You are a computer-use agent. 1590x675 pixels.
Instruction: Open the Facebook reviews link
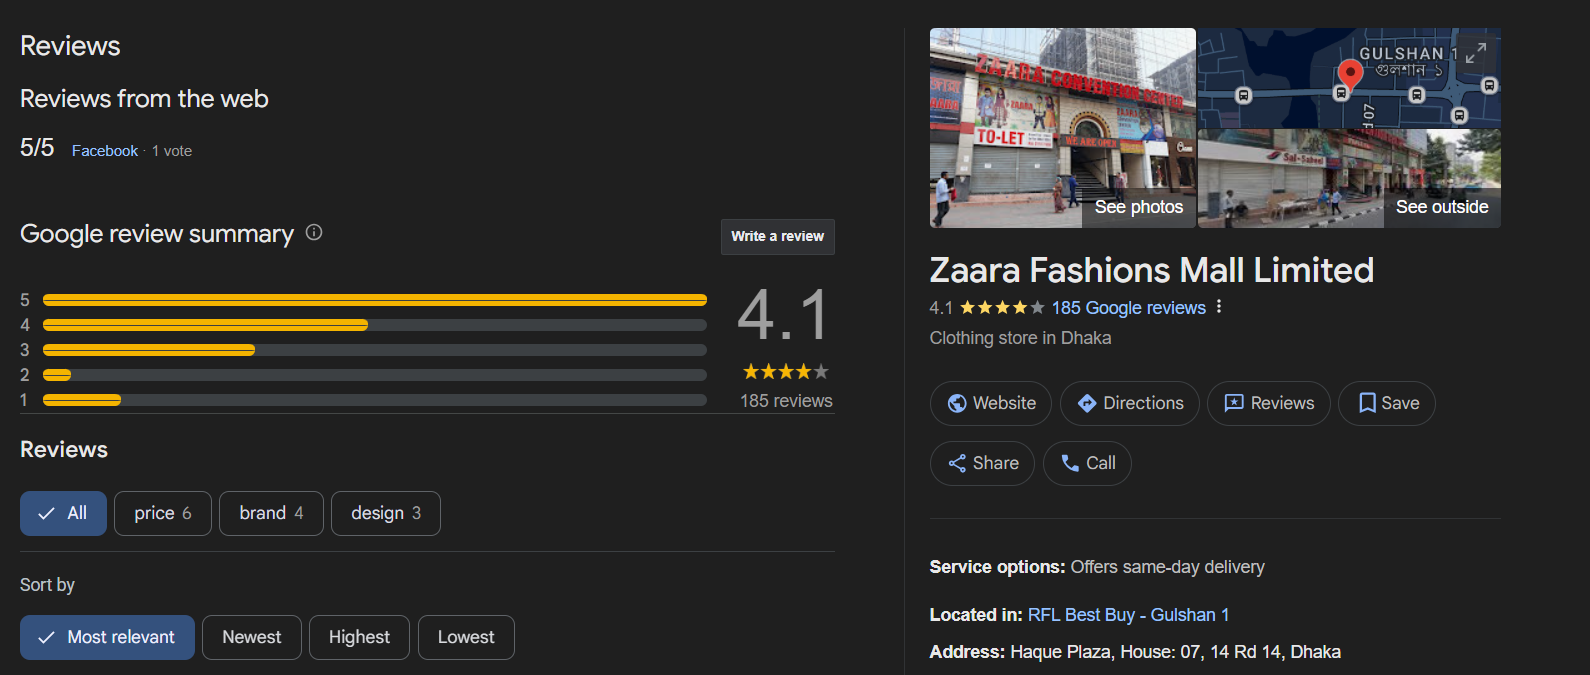[105, 151]
